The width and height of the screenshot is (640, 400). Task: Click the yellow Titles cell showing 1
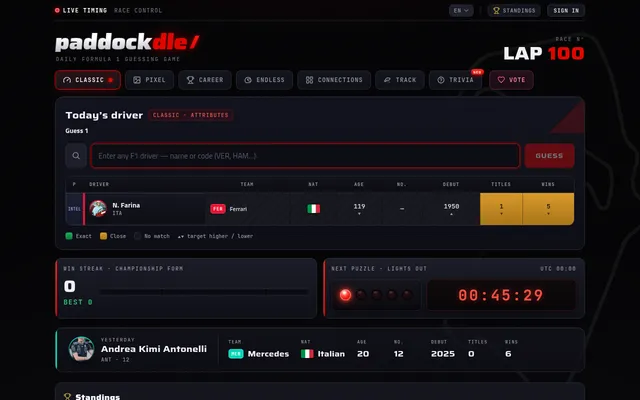tap(501, 209)
